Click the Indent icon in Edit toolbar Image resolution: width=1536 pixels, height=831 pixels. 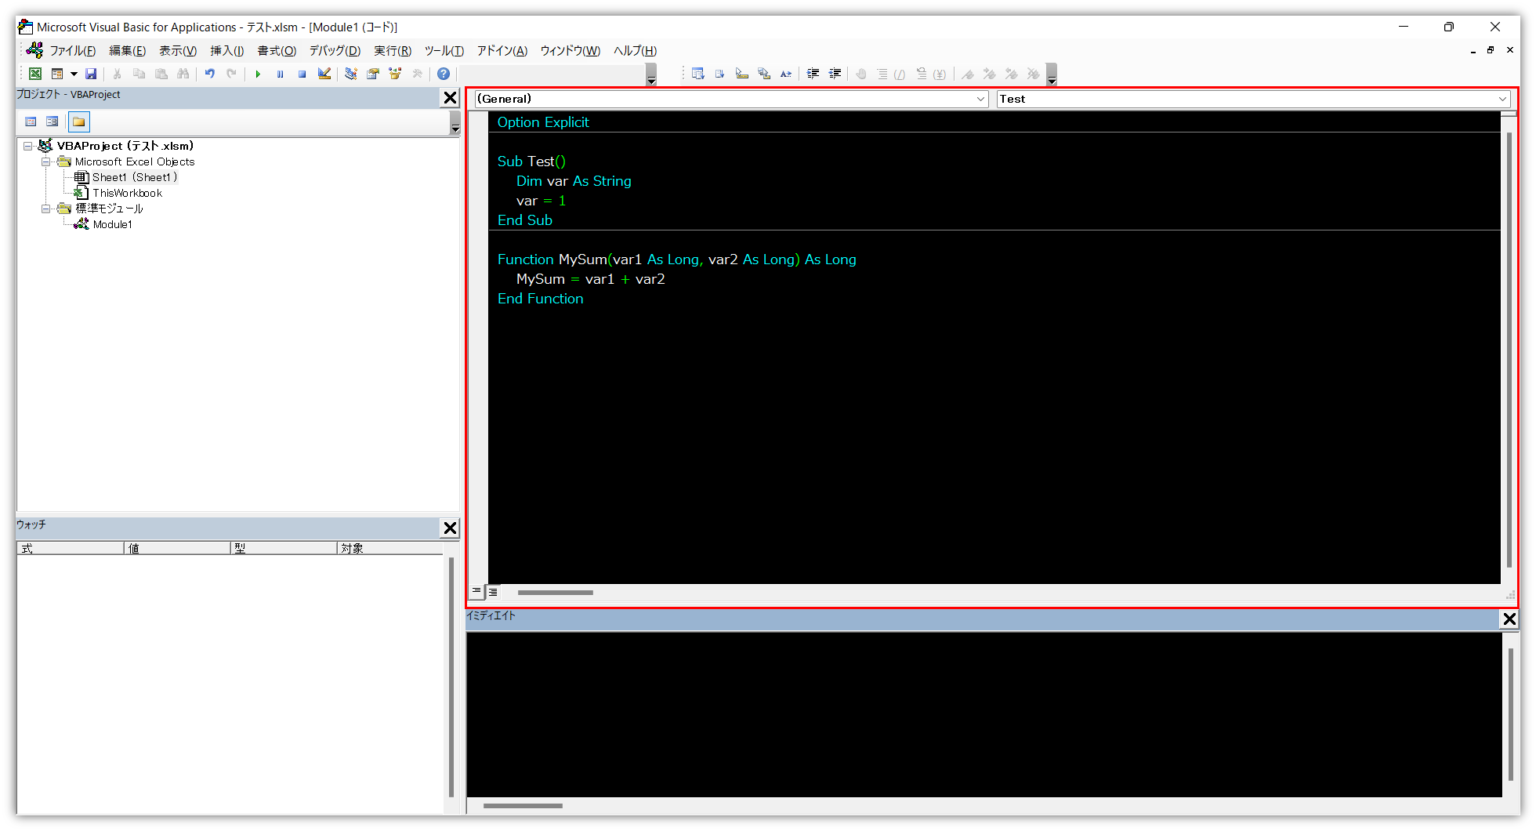tap(813, 74)
